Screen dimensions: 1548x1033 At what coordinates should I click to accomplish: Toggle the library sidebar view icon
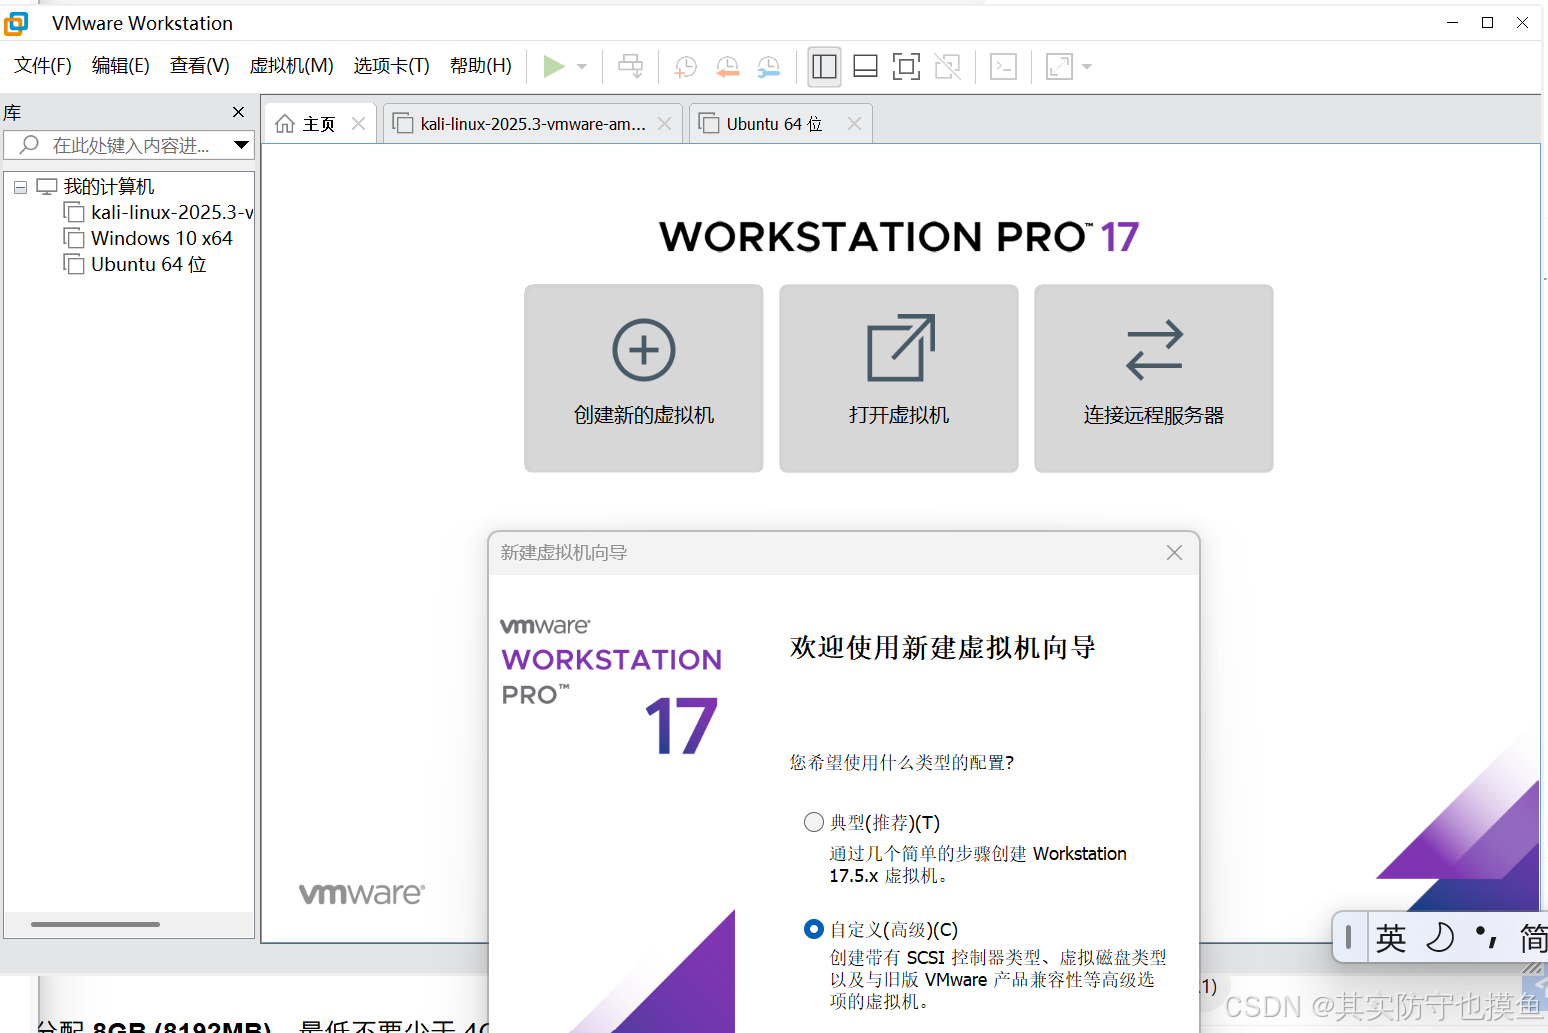point(825,67)
